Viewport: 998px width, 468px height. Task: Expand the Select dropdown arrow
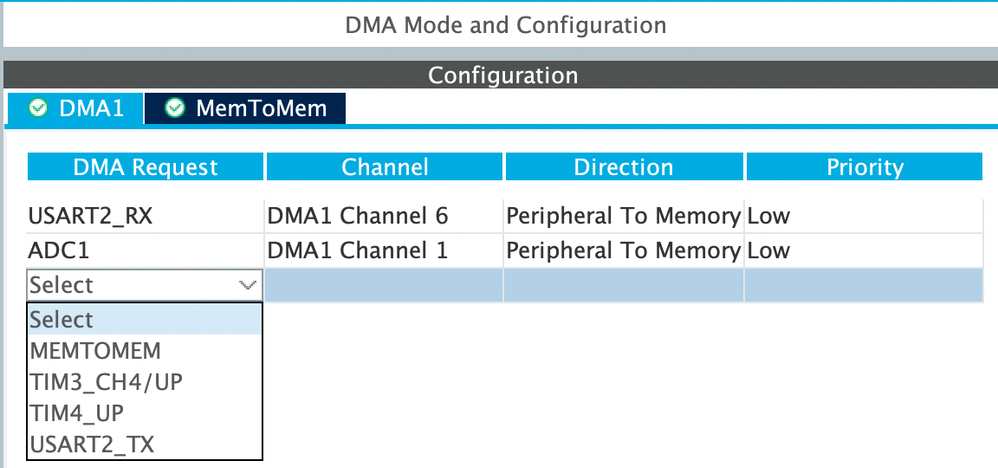(x=248, y=285)
